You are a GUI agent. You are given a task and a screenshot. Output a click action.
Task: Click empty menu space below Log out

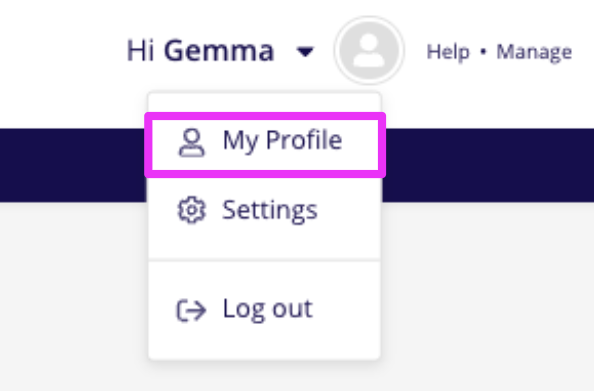coord(264,342)
